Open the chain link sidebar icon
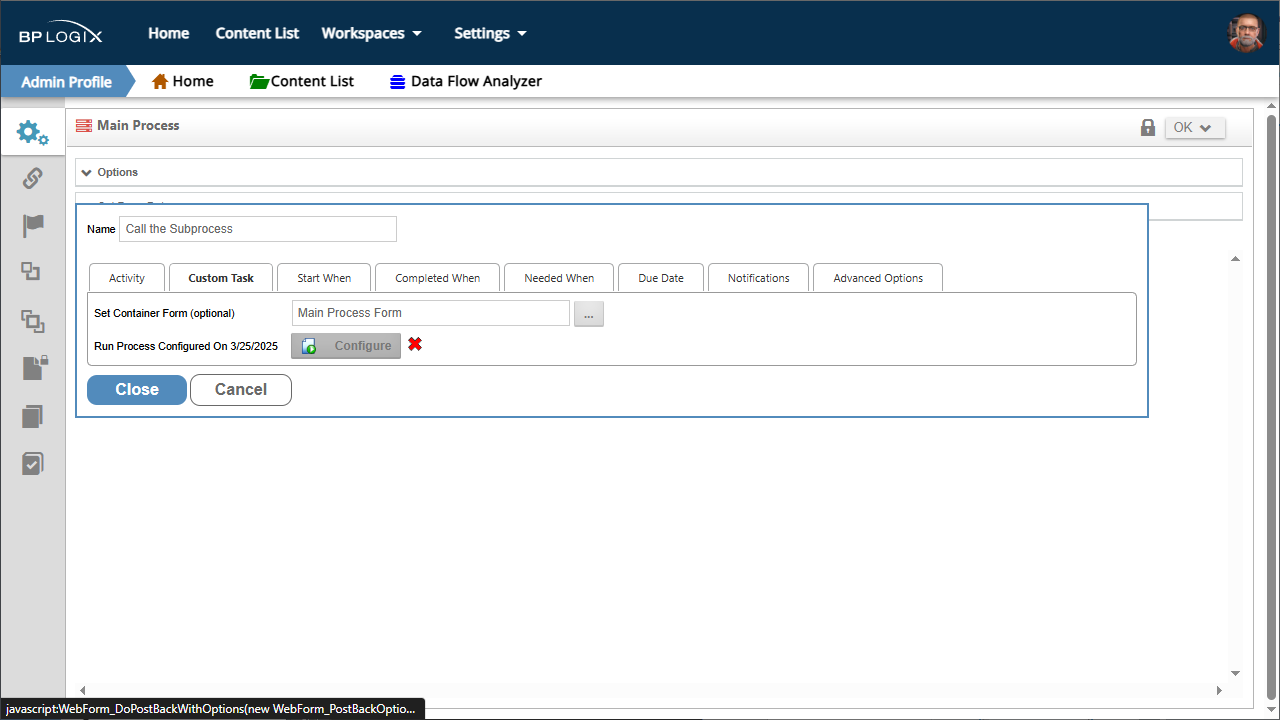The width and height of the screenshot is (1280, 720). 32,179
